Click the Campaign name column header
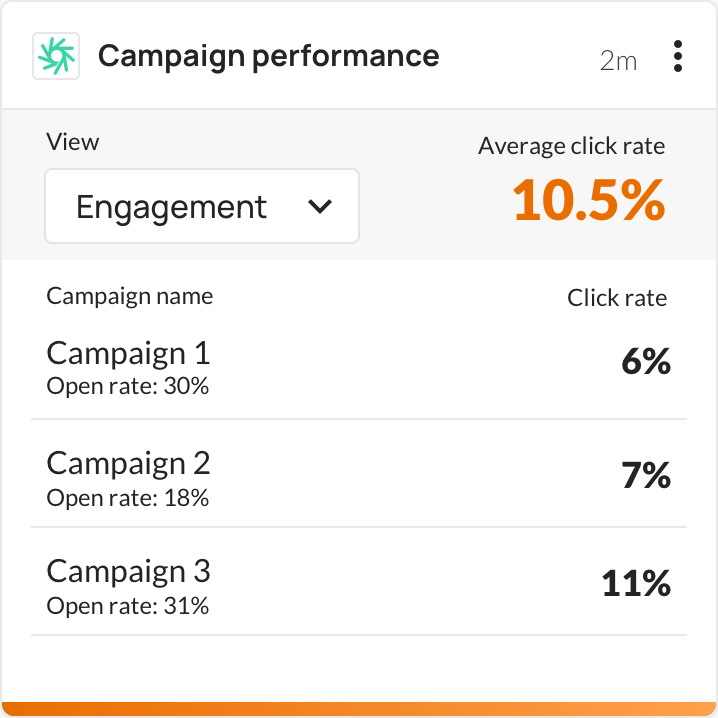 pyautogui.click(x=129, y=296)
